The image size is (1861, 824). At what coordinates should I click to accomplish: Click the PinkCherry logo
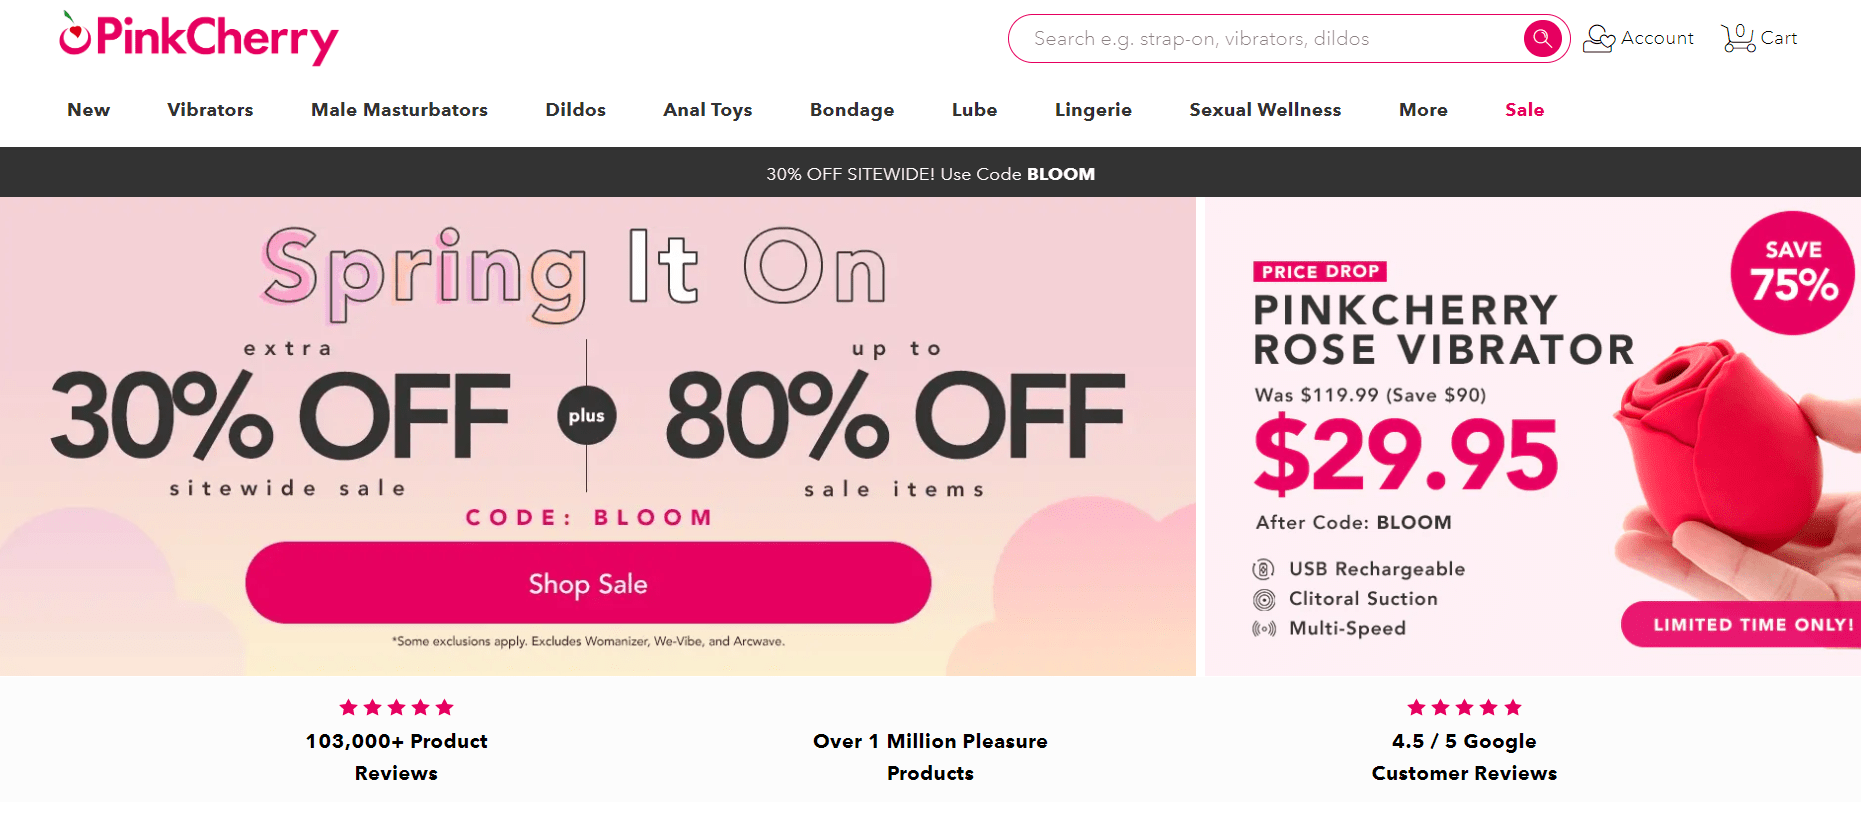(199, 38)
